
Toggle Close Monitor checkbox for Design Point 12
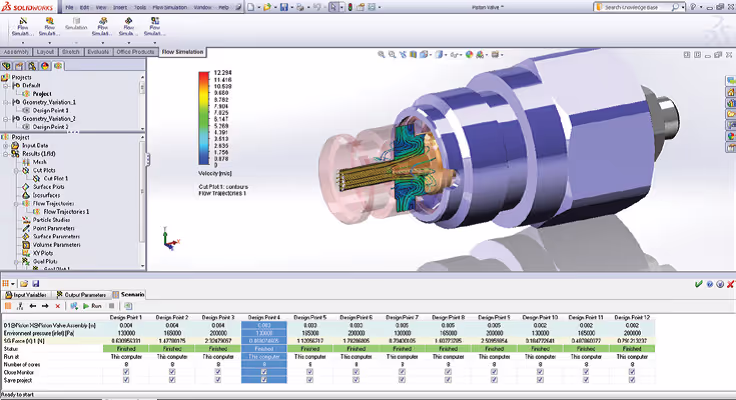coord(632,372)
